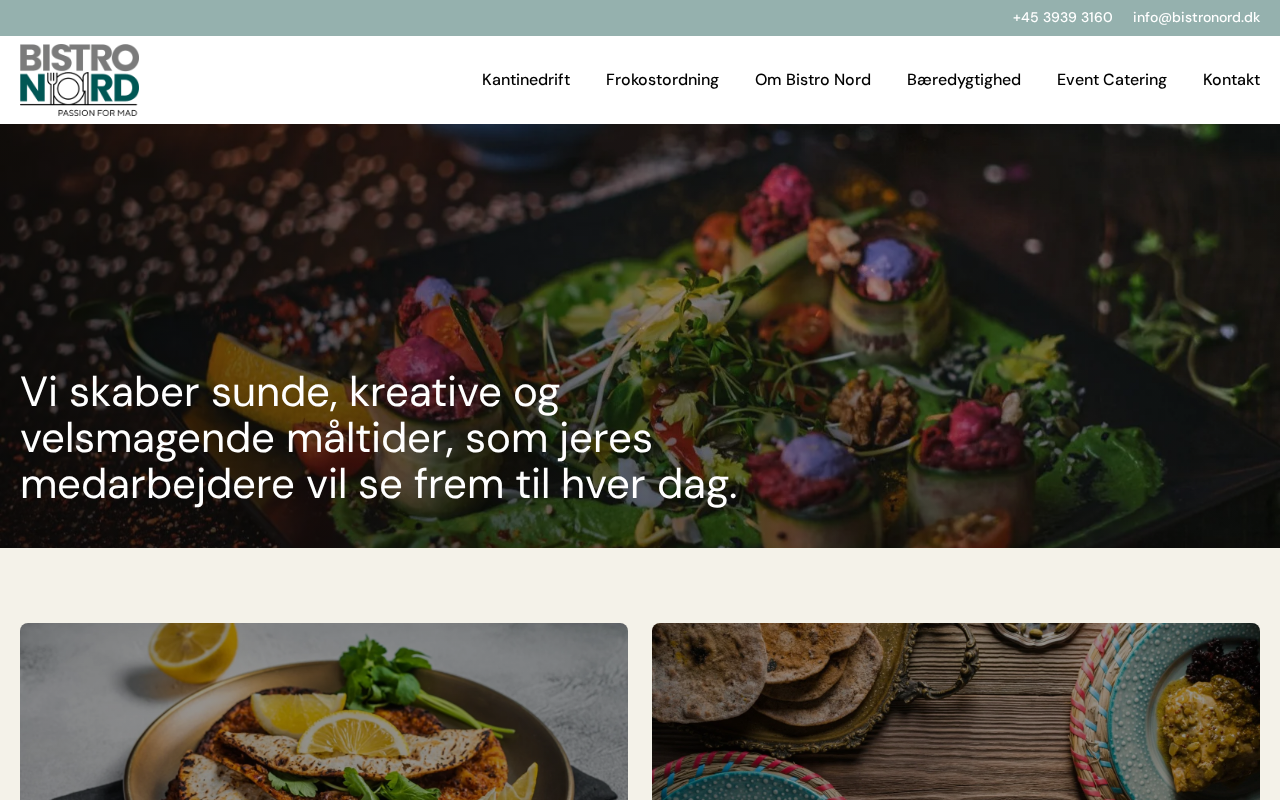
Task: Open the Frokostordning page
Action: [x=662, y=80]
